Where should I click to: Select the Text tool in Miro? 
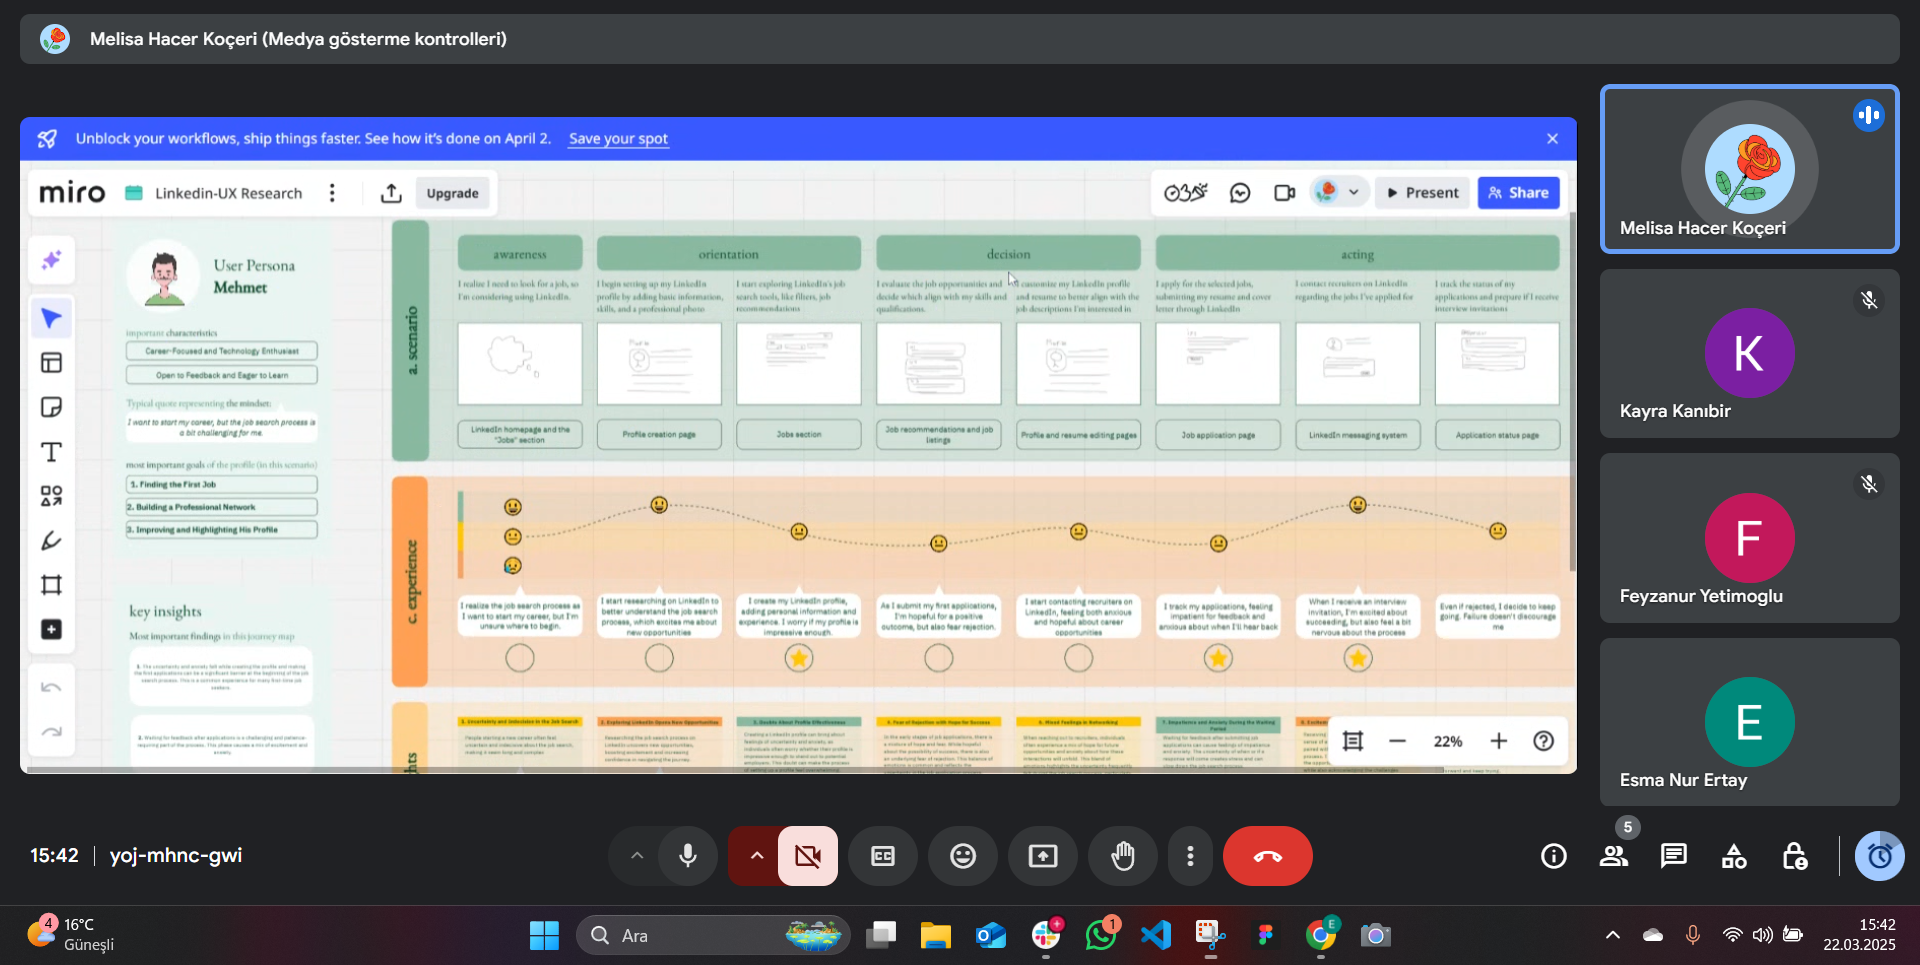(52, 452)
